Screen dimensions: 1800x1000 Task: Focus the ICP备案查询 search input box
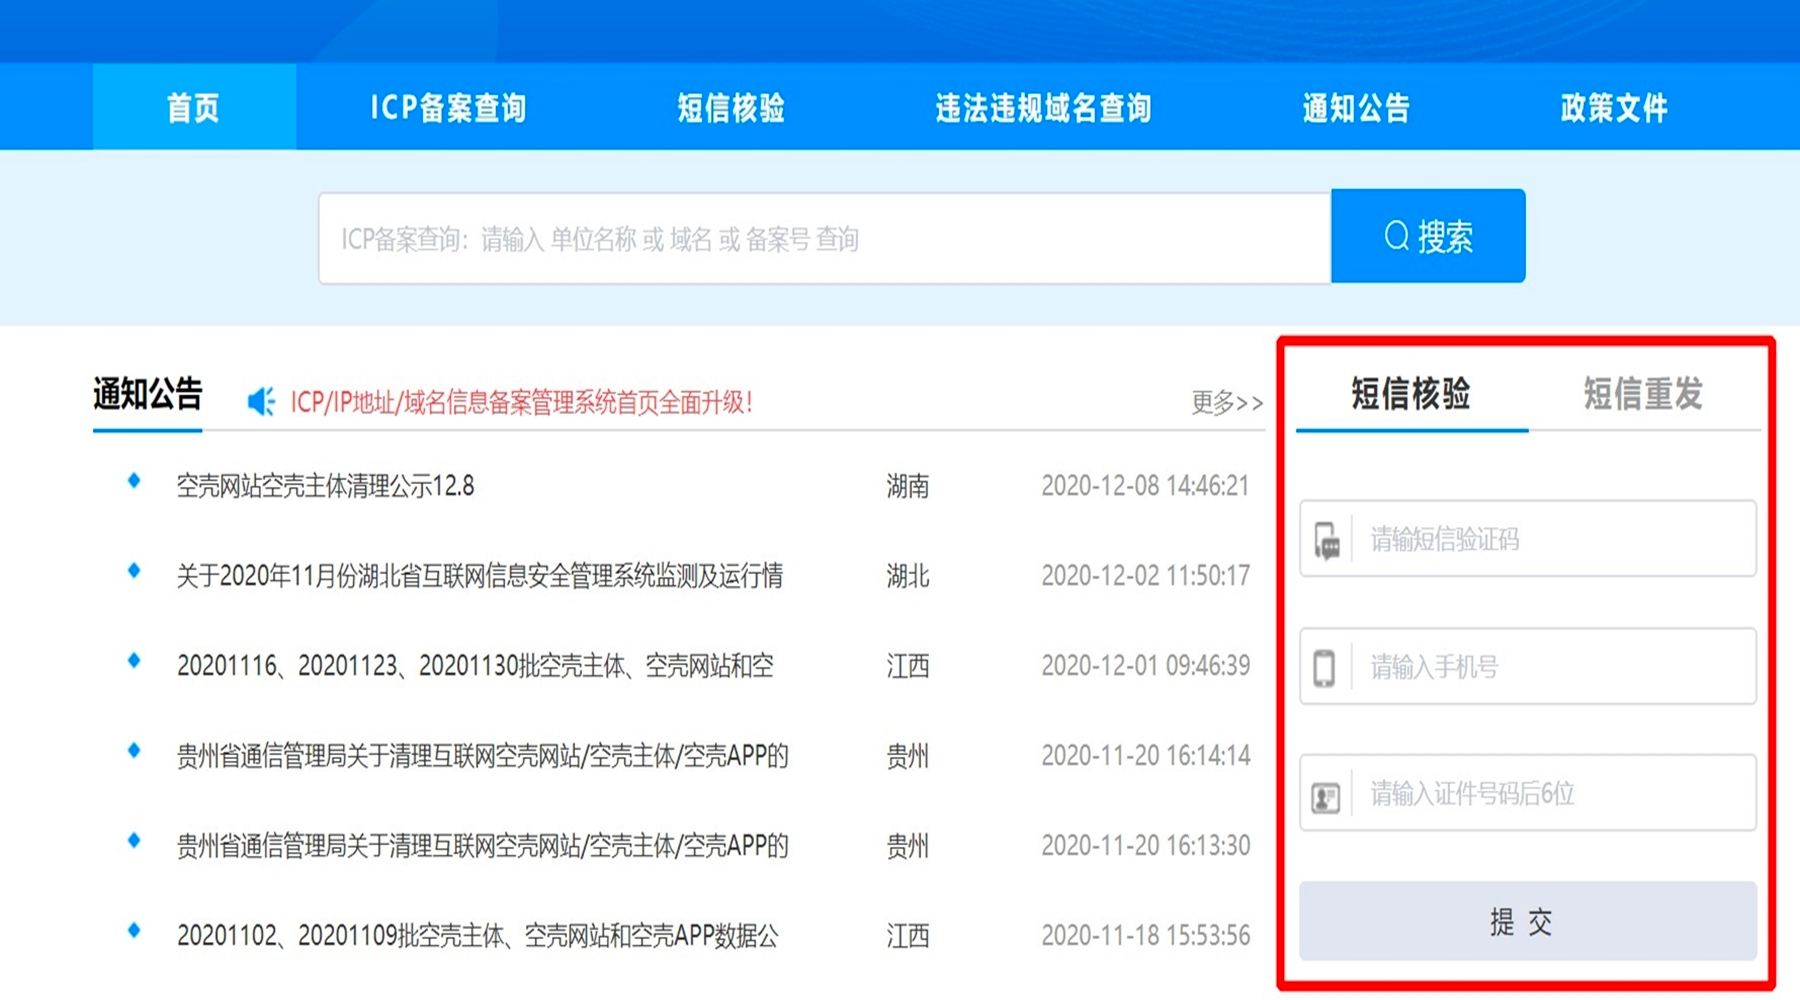coord(824,239)
